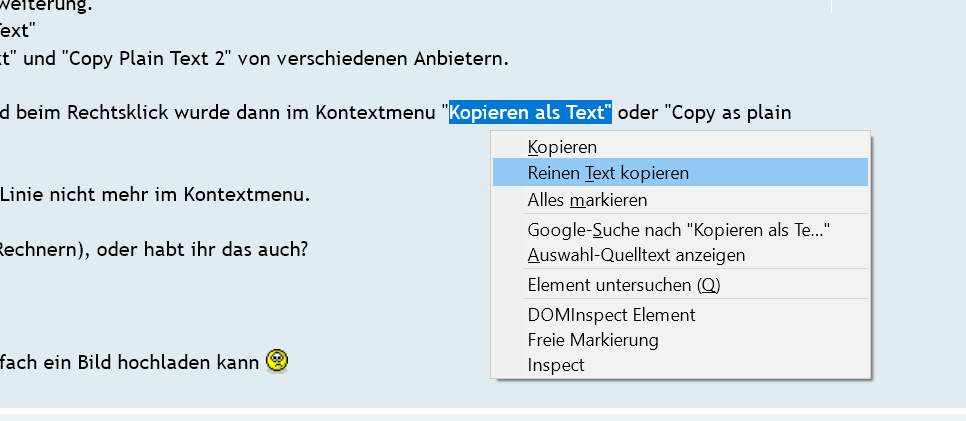Click the highlighted "Kopieren als Text" selection
The image size is (966, 421).
(531, 112)
